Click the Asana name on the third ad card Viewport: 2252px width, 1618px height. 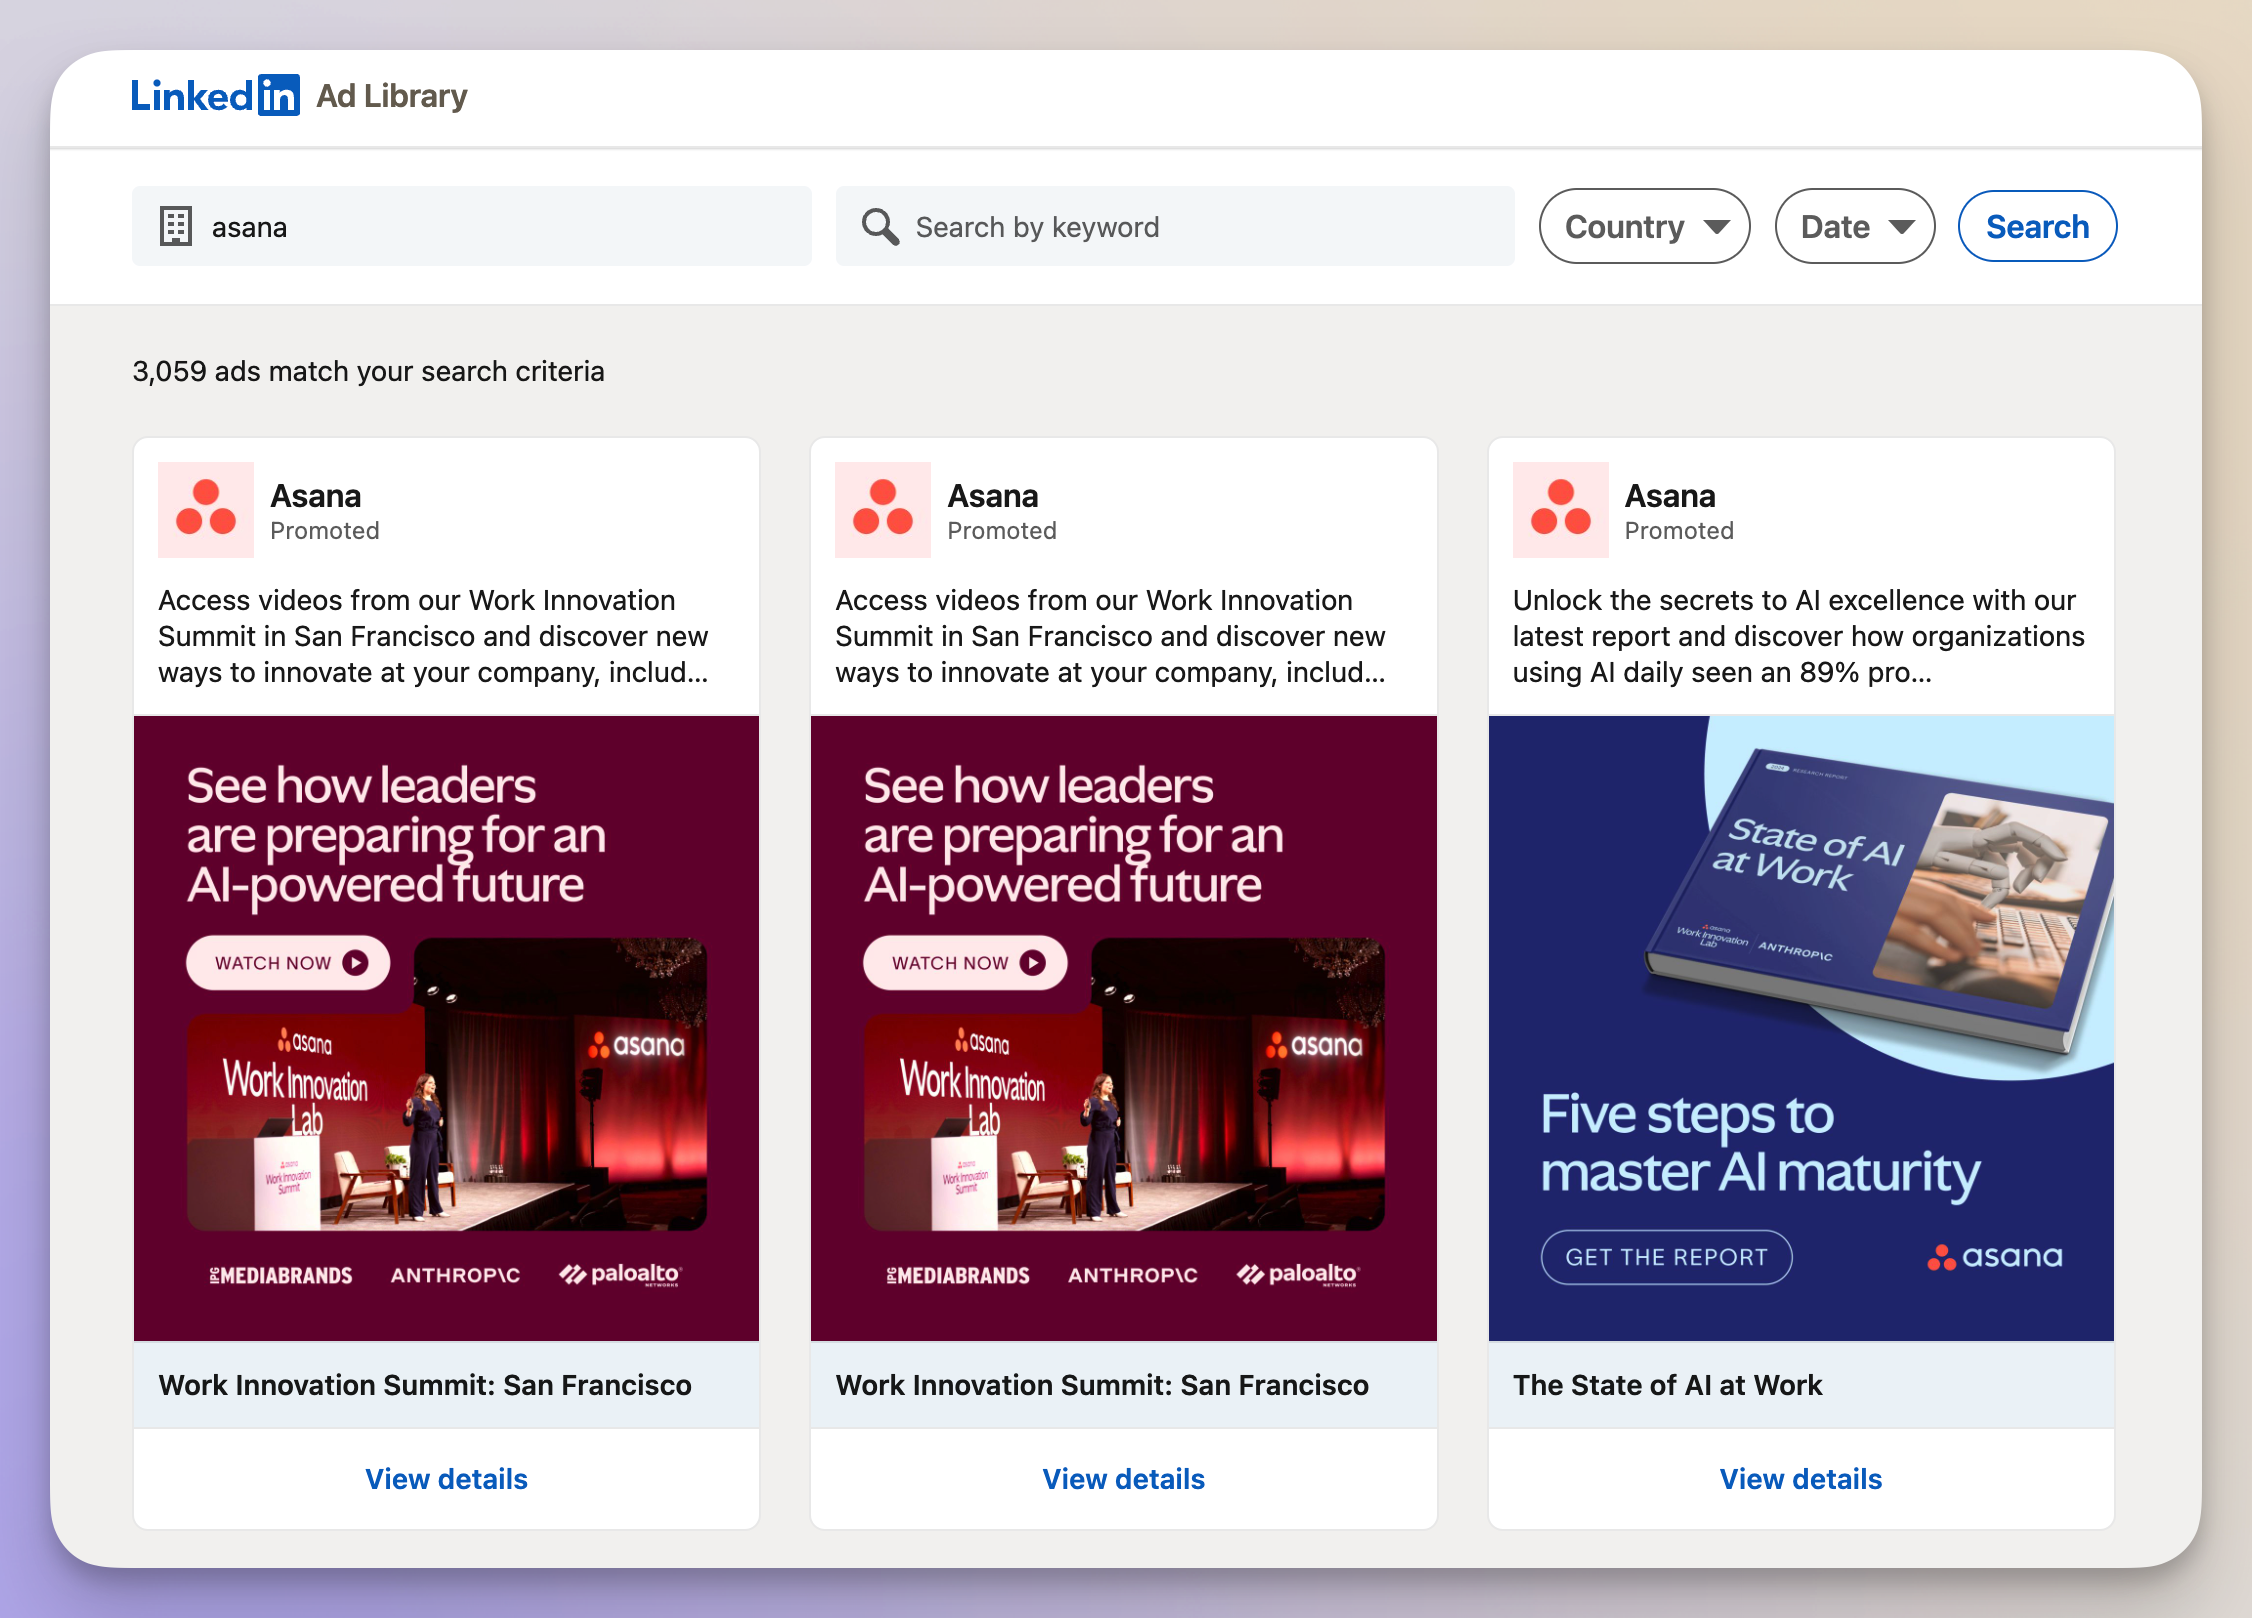click(1670, 496)
